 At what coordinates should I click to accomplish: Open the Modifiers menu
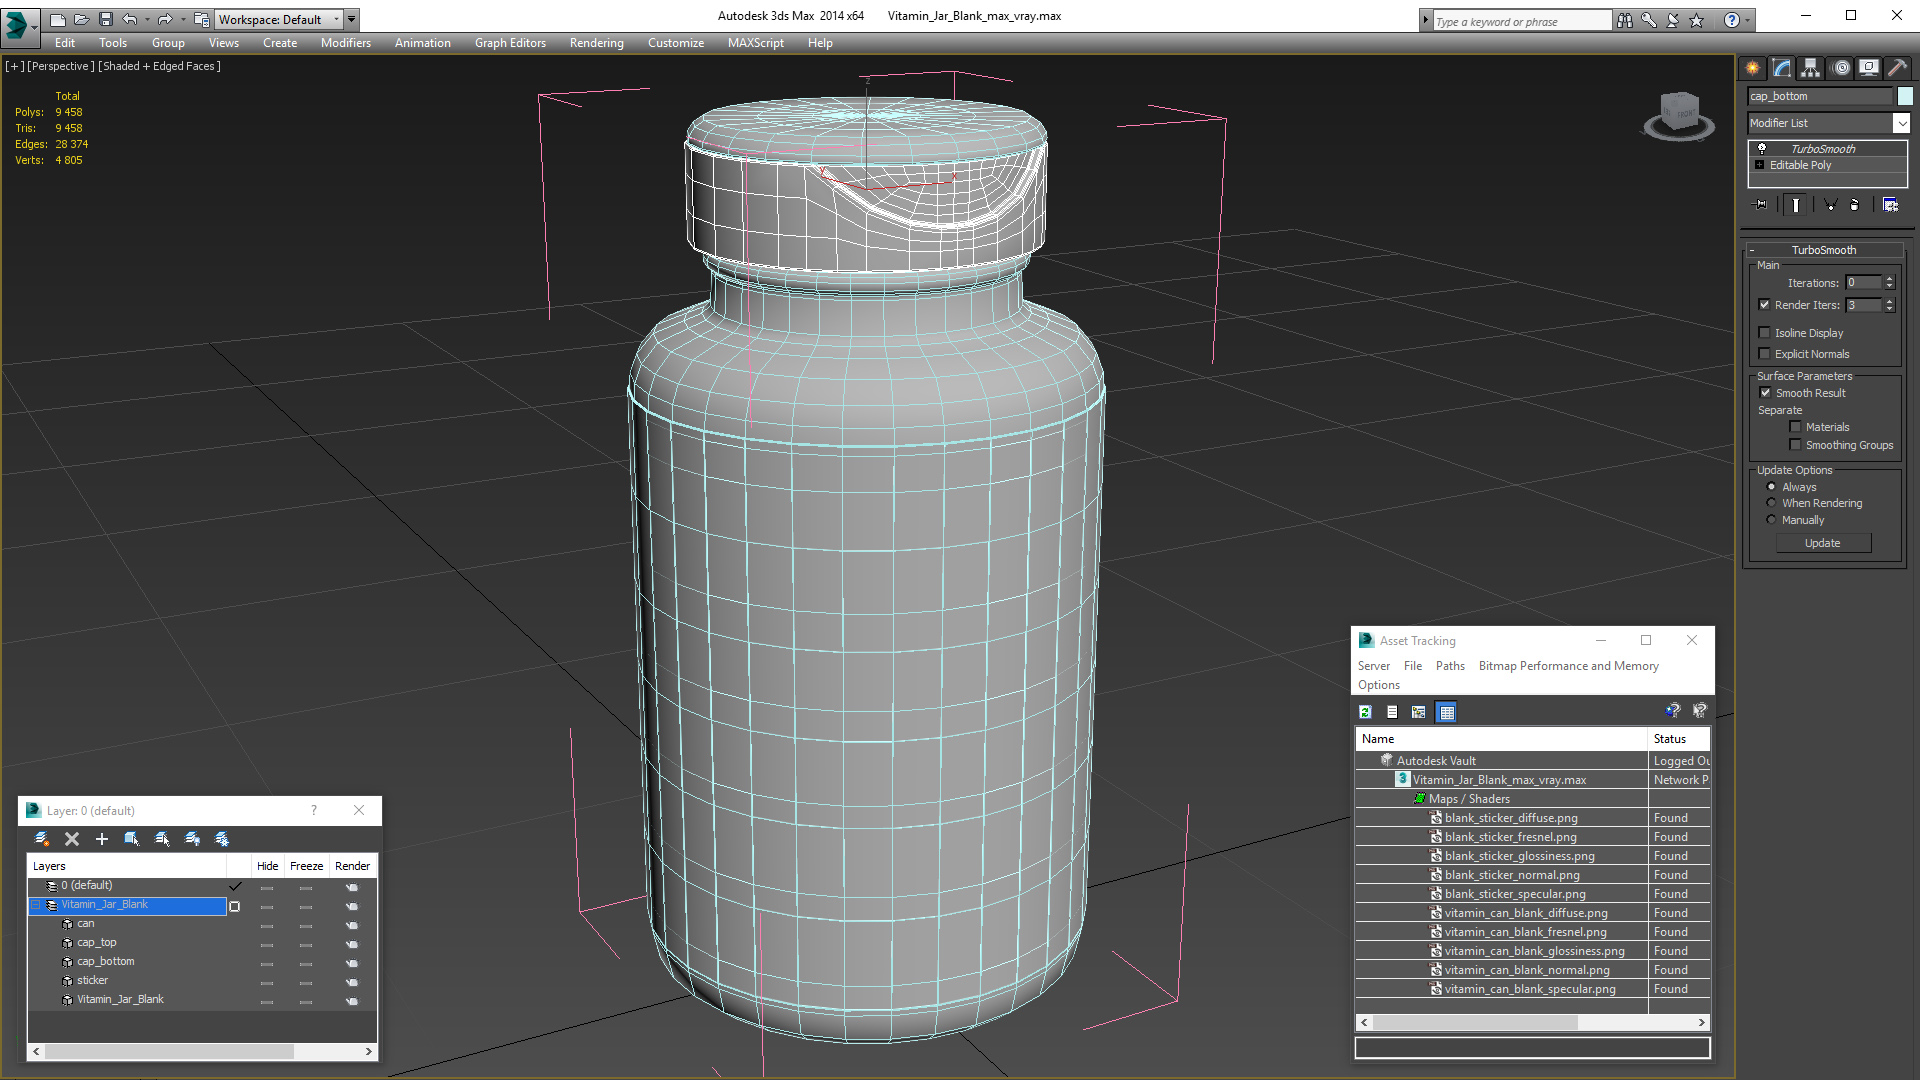[x=342, y=42]
